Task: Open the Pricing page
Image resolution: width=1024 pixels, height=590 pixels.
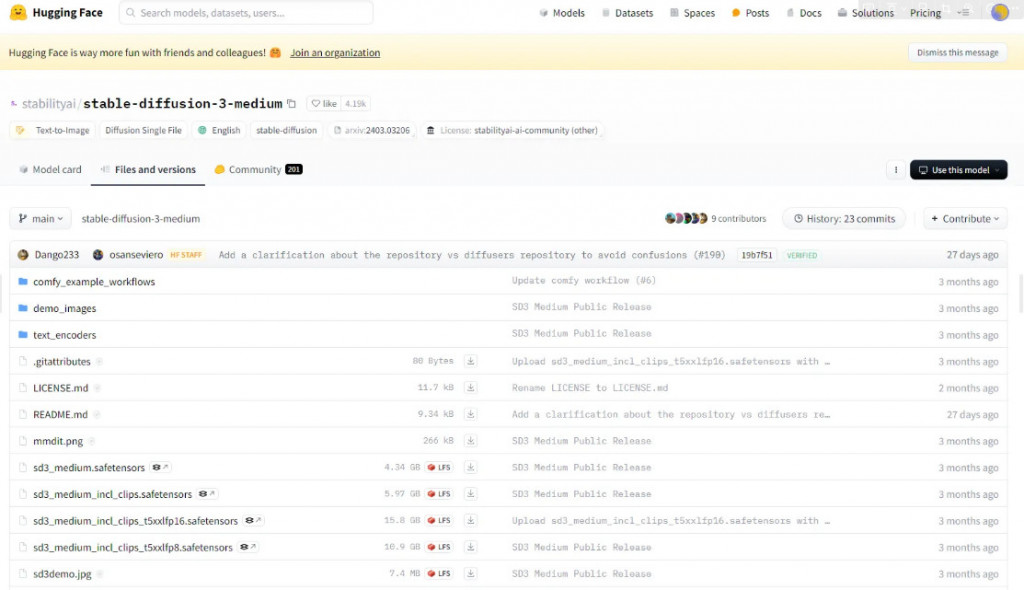Action: coord(925,12)
